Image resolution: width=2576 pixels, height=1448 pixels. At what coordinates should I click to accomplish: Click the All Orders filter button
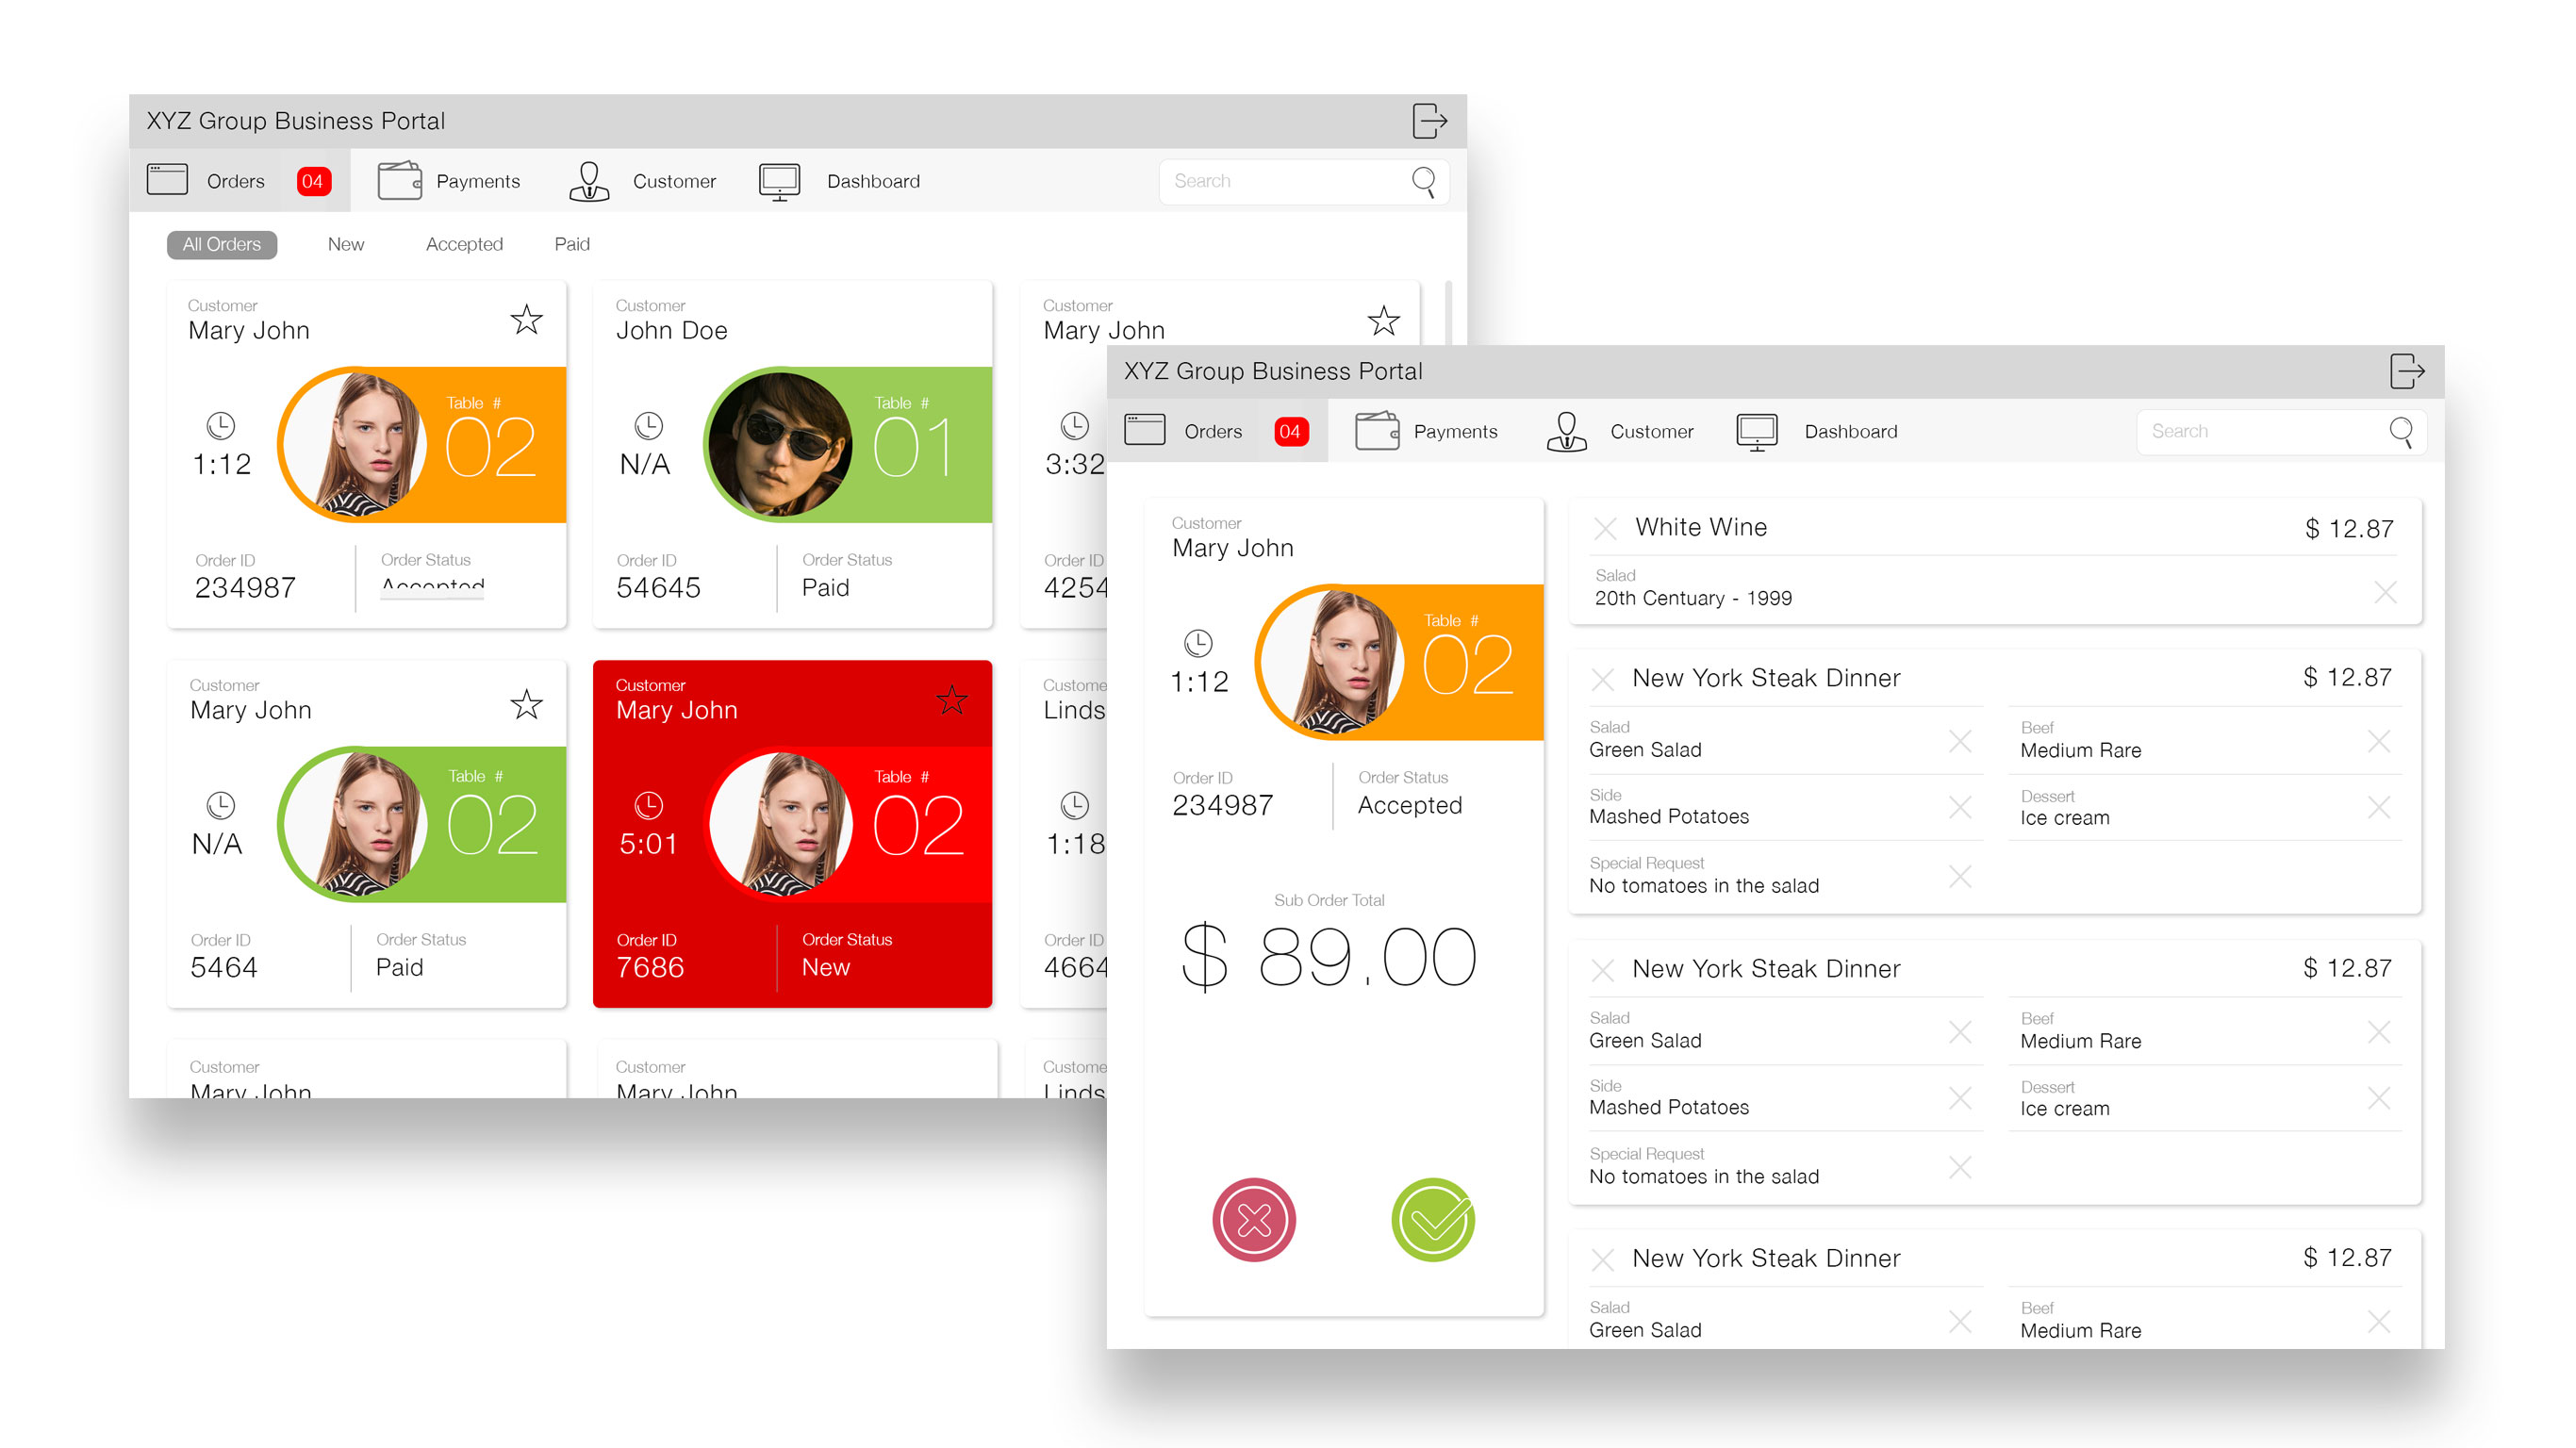coord(221,244)
